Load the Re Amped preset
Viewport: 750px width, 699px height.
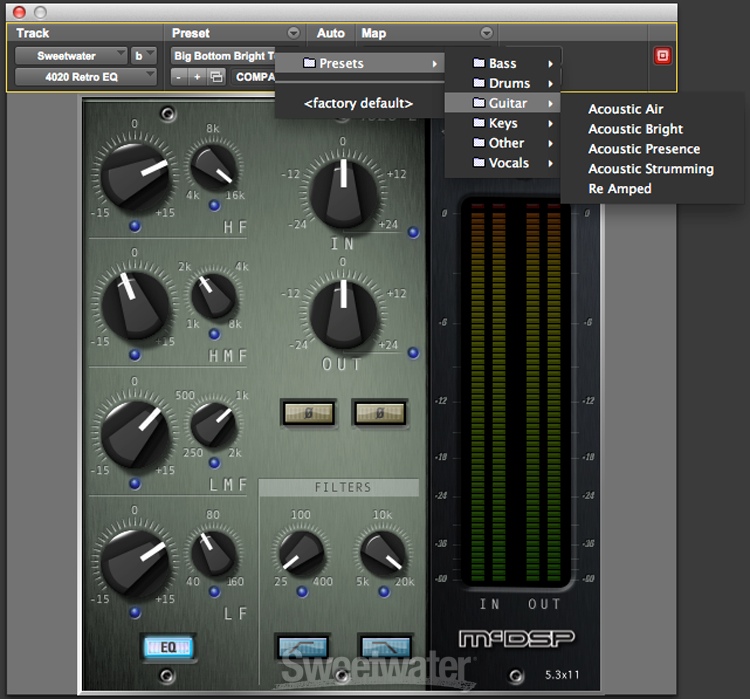pyautogui.click(x=620, y=189)
